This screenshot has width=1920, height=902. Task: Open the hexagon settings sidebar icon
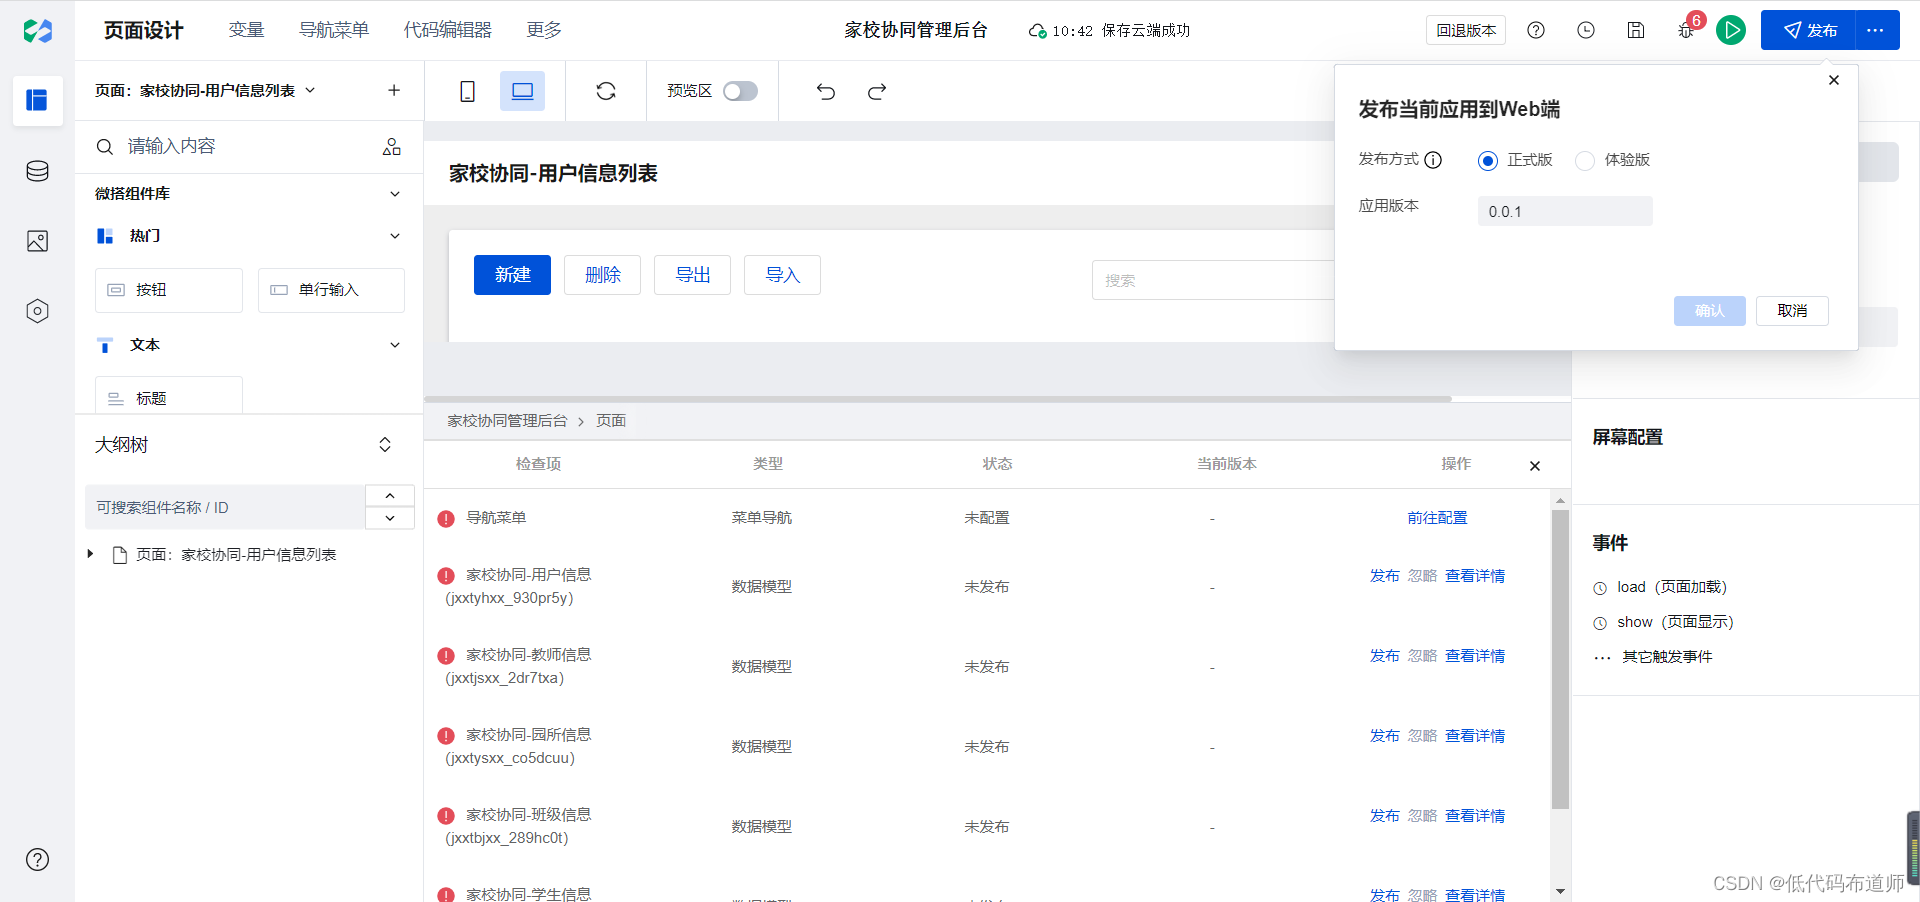point(37,311)
